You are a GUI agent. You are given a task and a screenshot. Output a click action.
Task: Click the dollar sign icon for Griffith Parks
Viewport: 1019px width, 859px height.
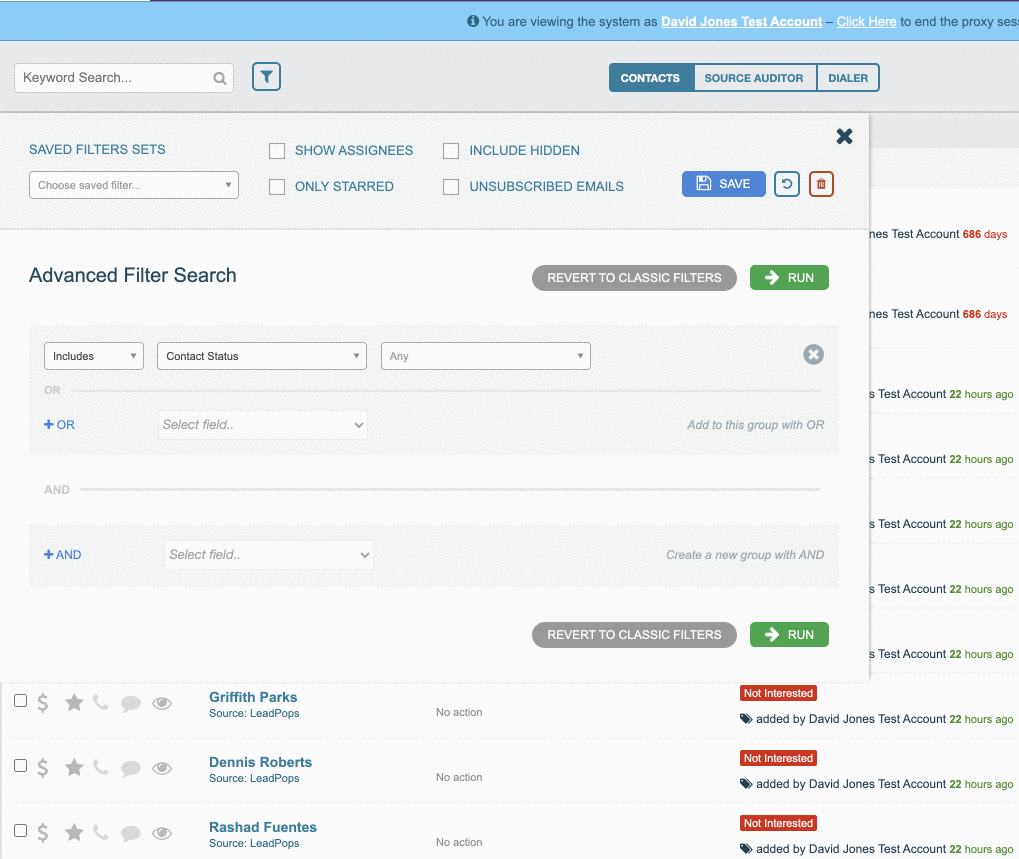43,703
